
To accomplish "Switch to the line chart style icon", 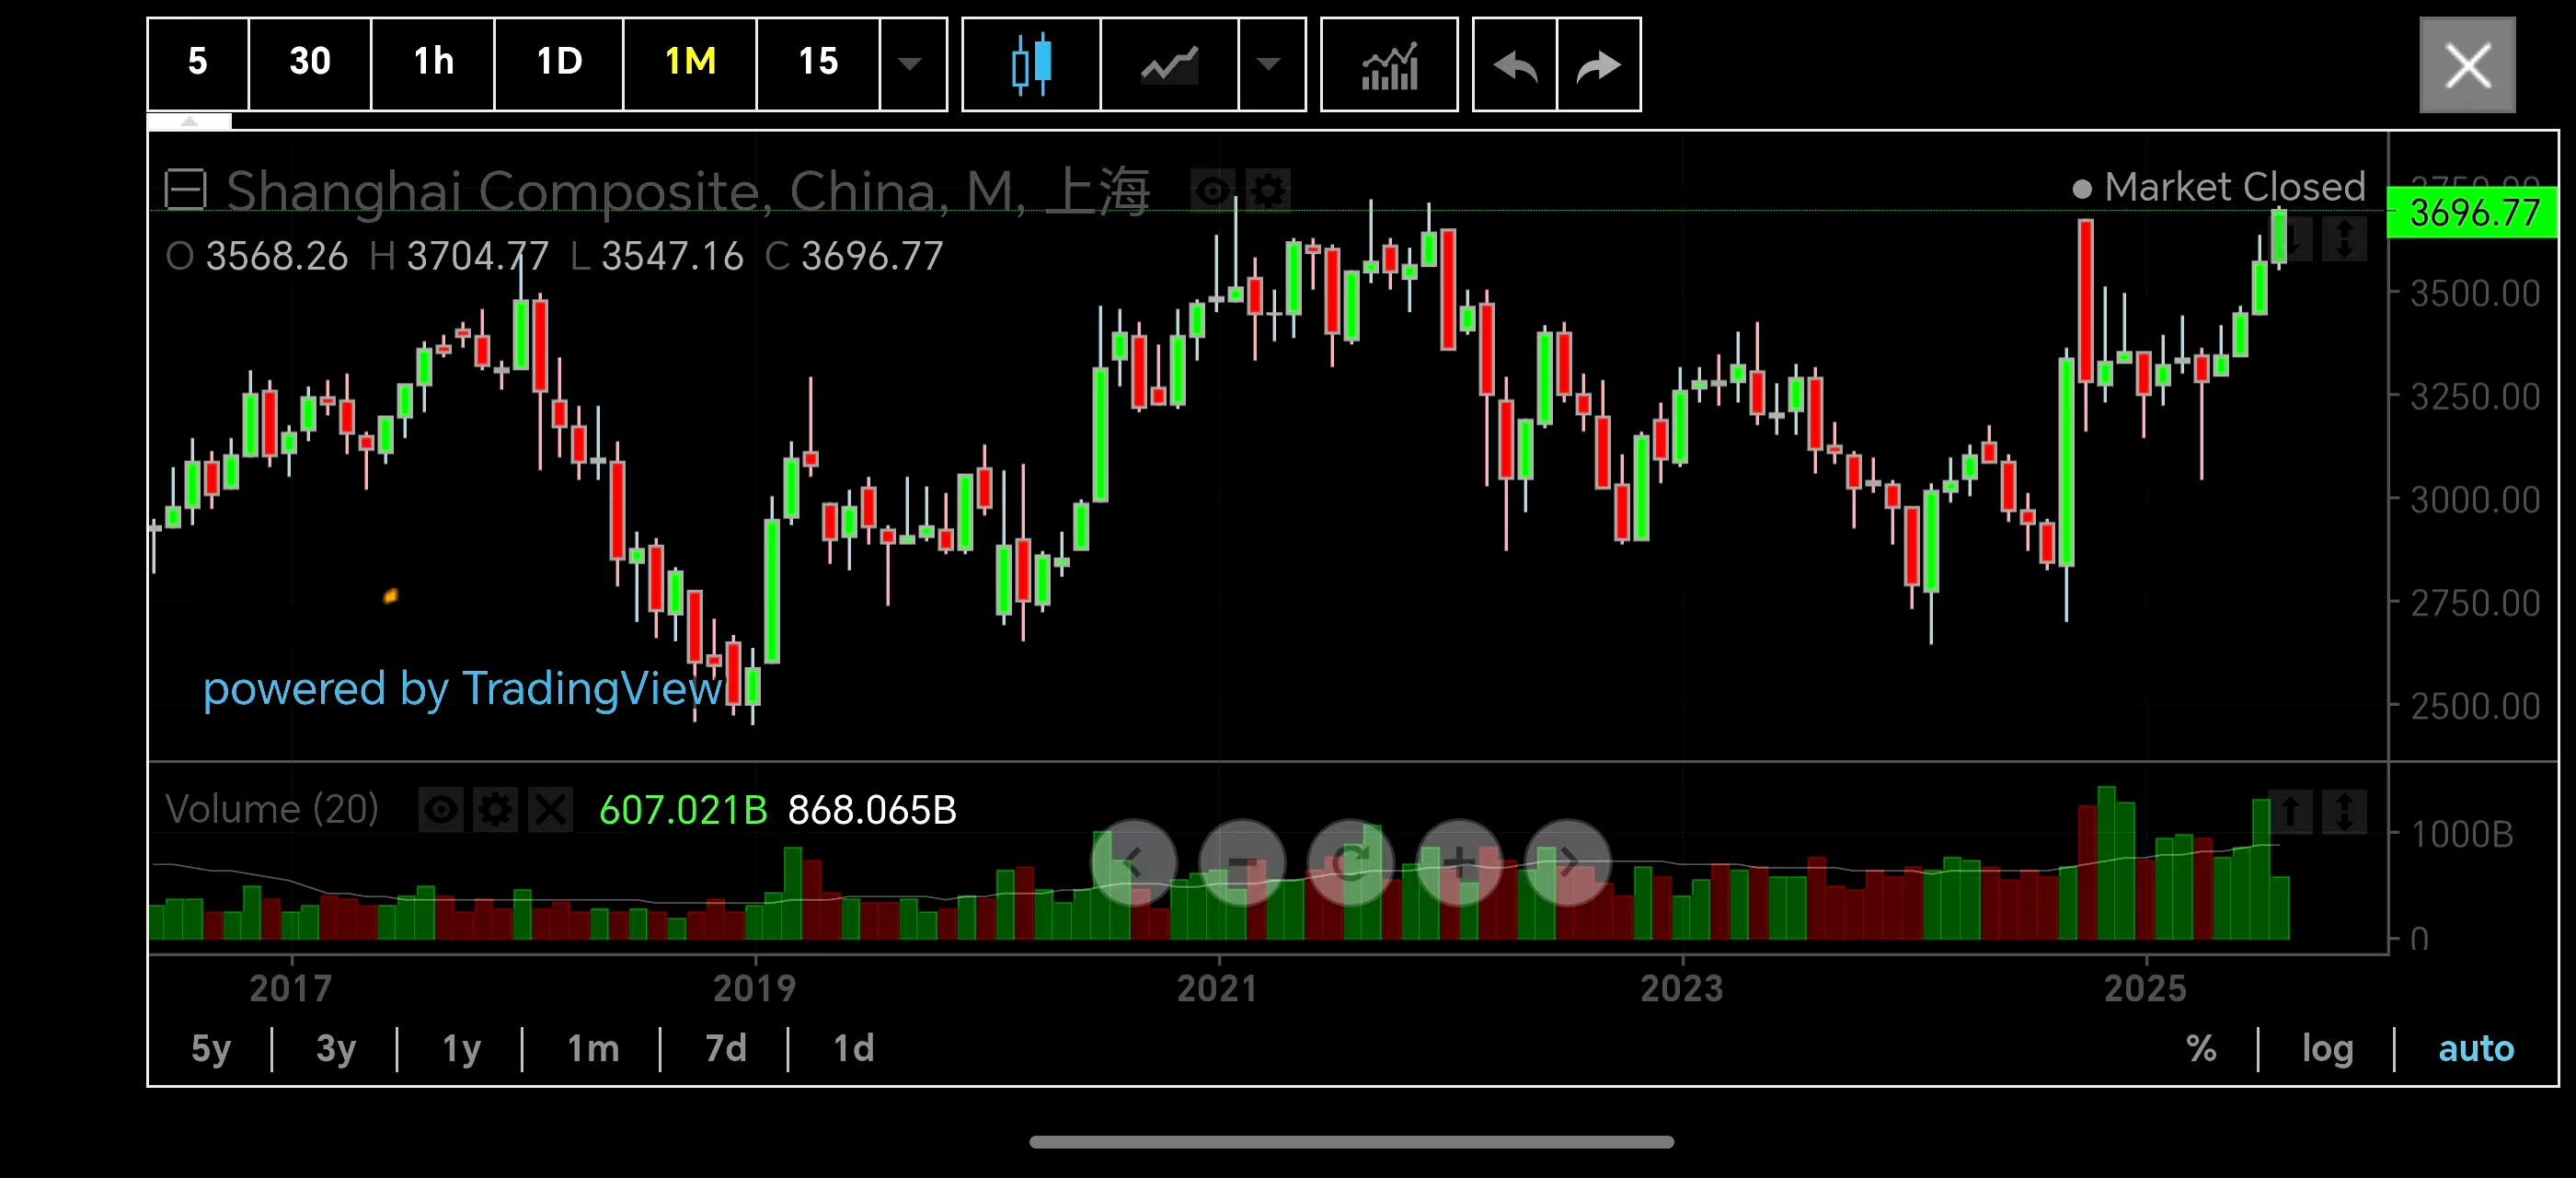I will coord(1169,64).
